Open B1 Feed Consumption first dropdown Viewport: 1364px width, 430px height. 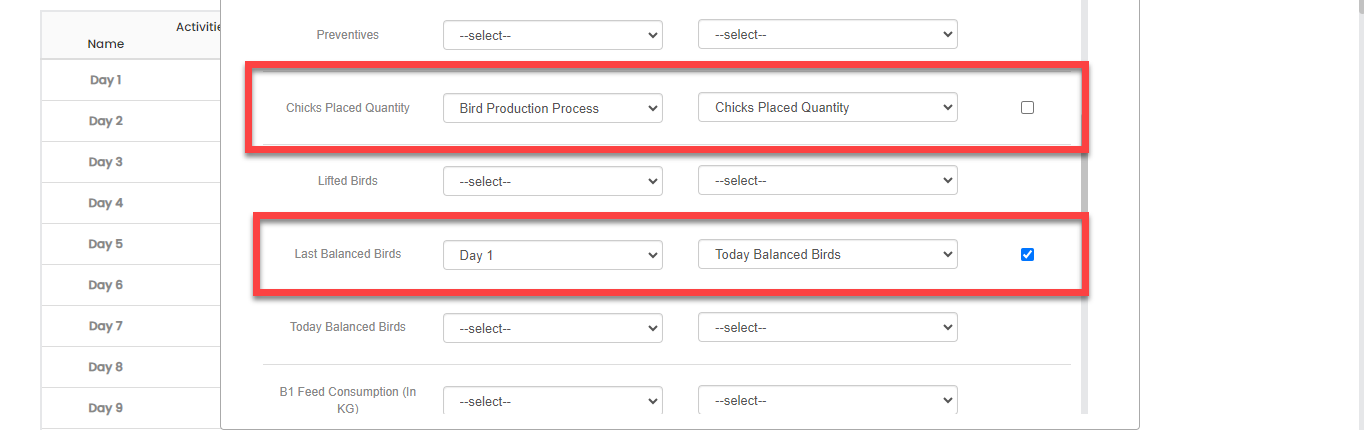[x=552, y=401]
